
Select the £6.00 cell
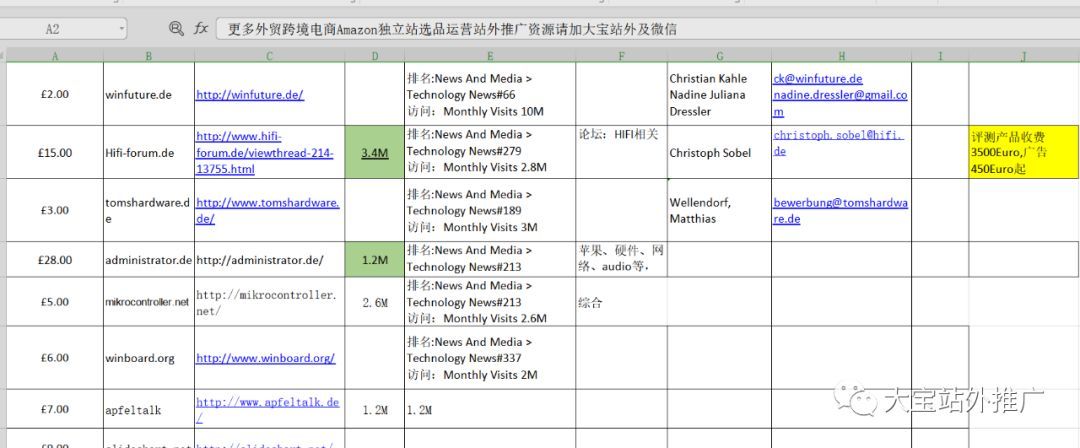point(55,358)
